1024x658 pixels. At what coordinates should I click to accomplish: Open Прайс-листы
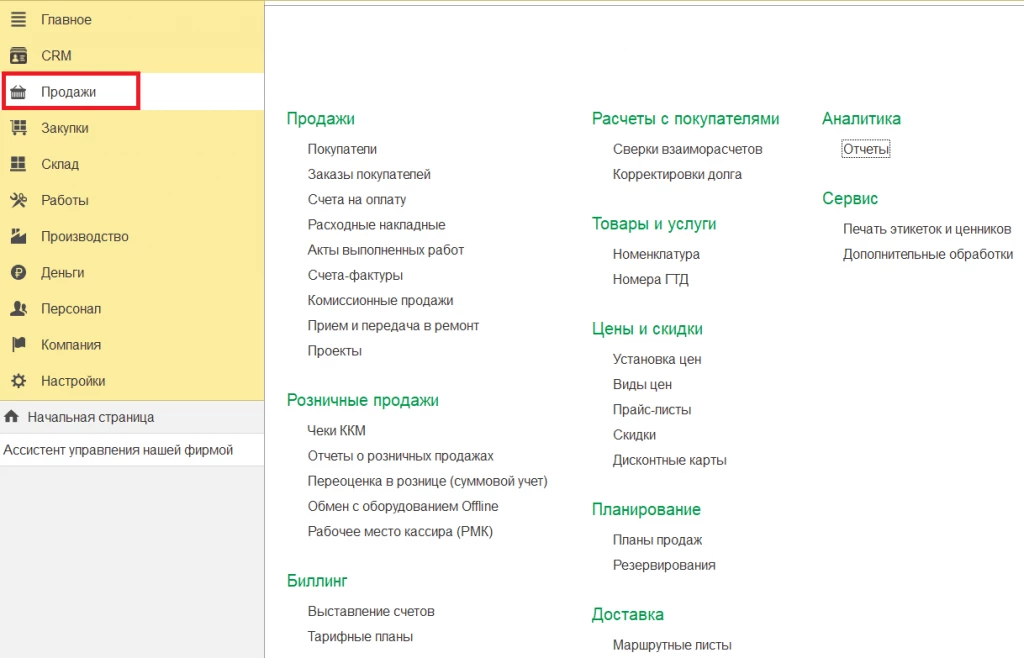click(x=652, y=410)
